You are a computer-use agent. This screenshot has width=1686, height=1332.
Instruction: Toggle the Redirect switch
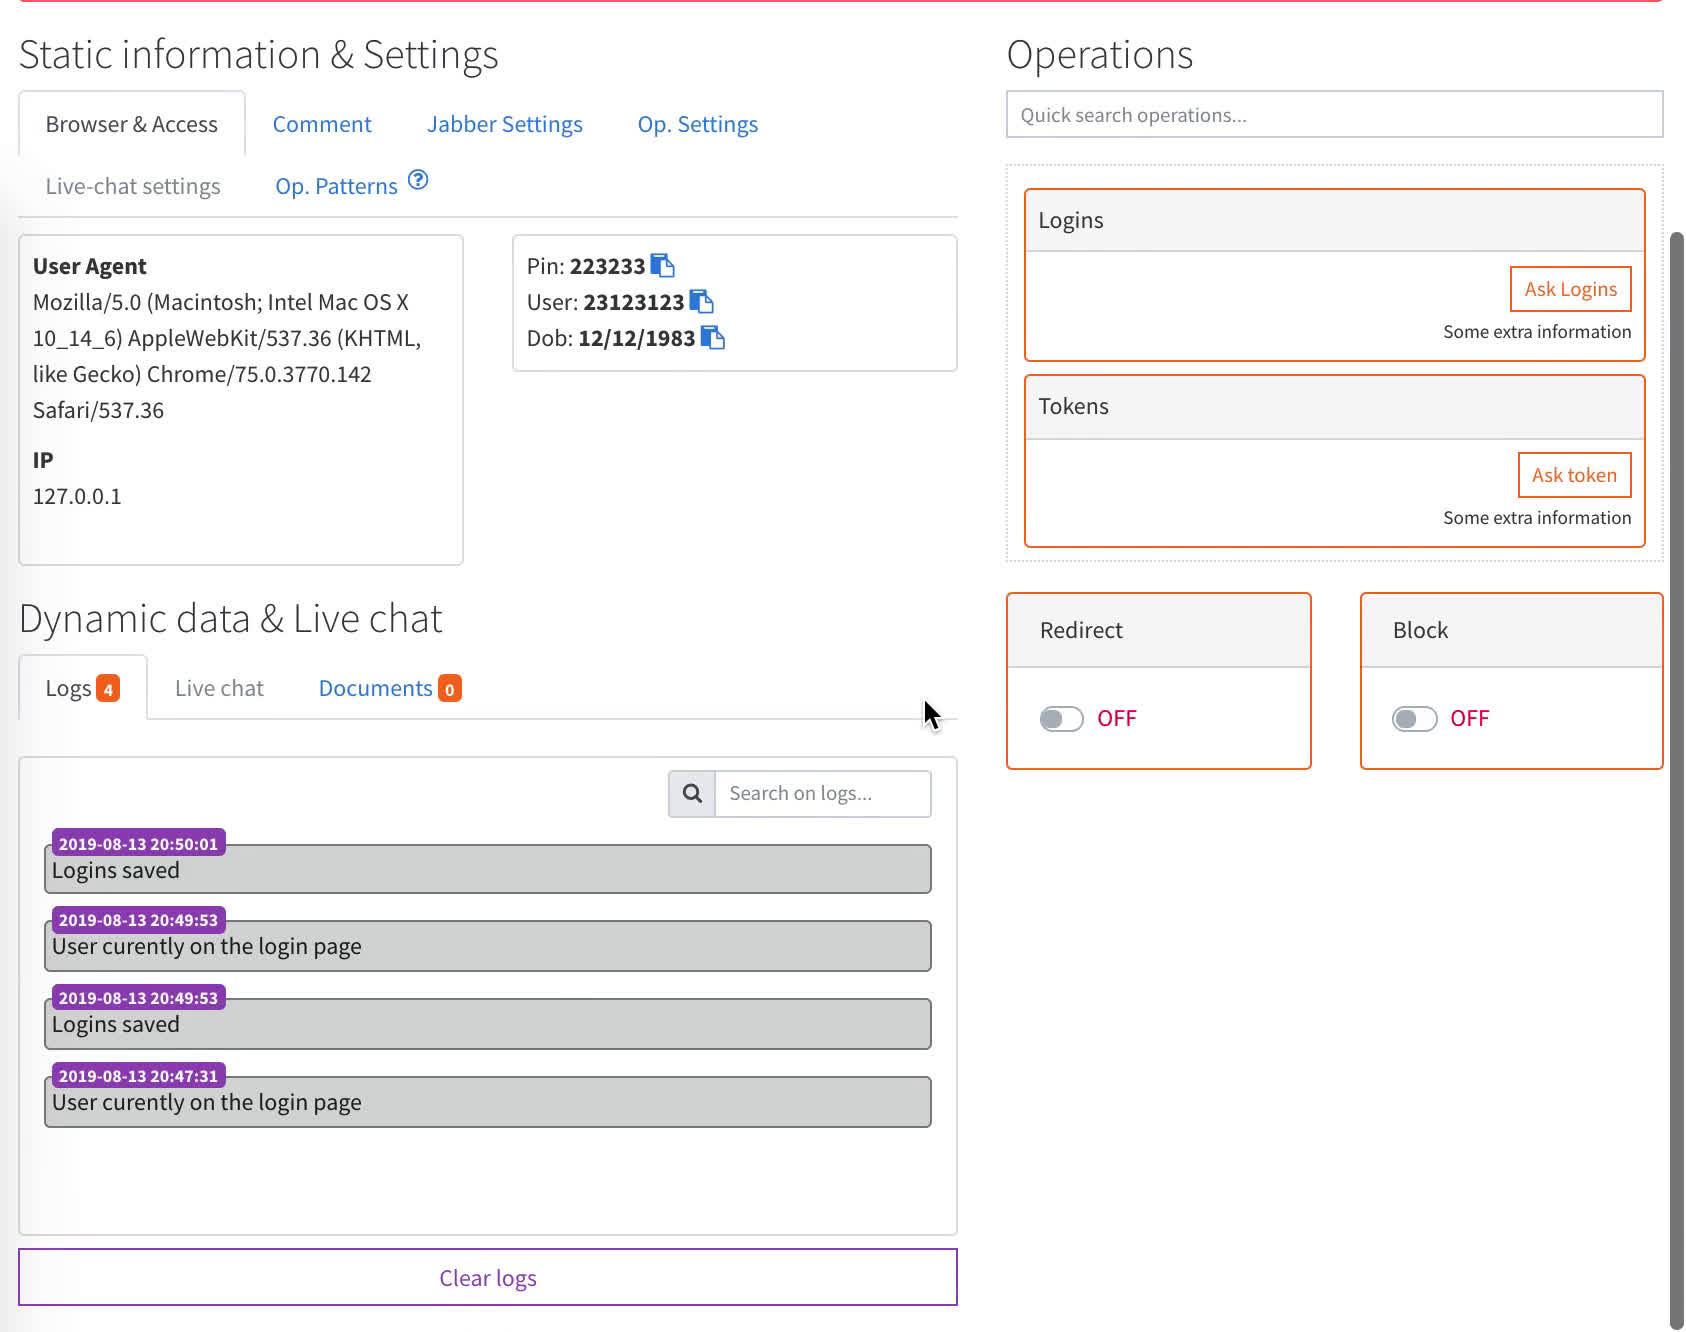click(x=1061, y=719)
